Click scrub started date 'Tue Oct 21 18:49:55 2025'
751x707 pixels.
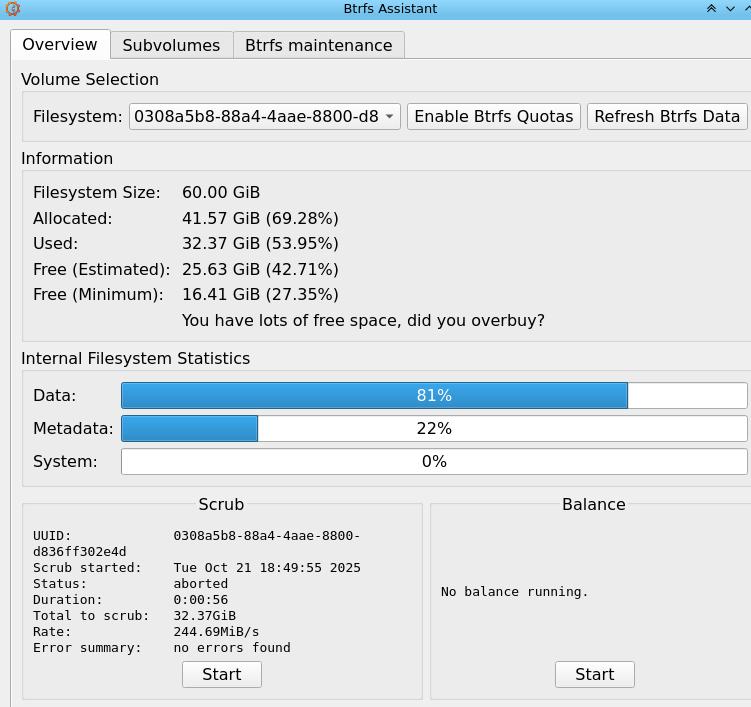[267, 568]
